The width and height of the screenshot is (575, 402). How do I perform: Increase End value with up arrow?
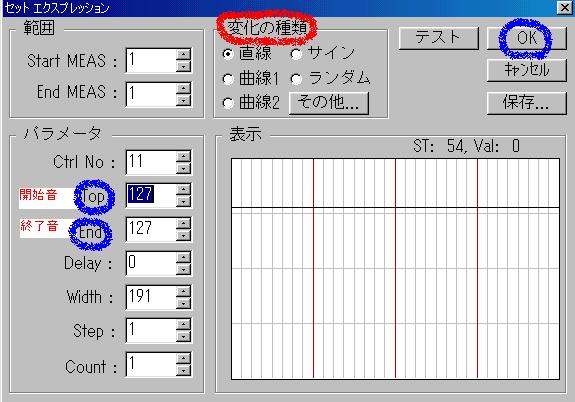click(183, 224)
